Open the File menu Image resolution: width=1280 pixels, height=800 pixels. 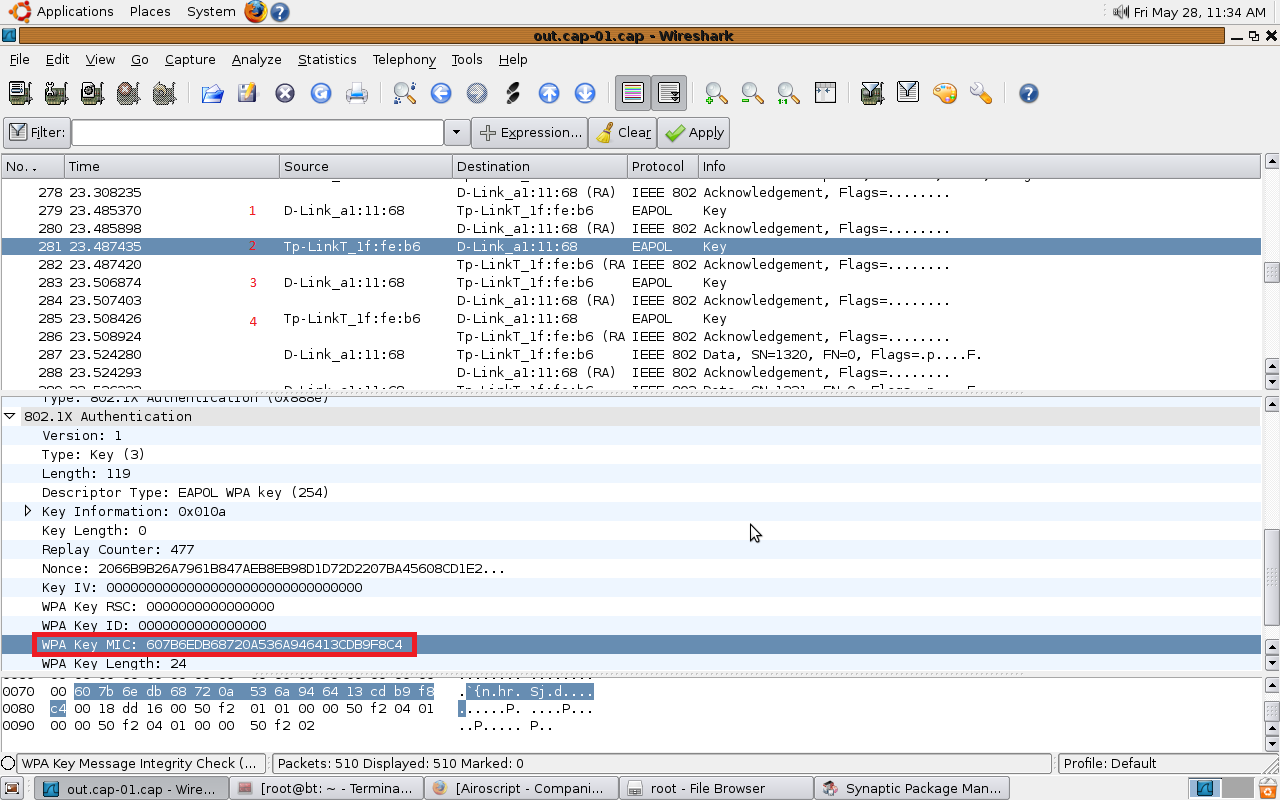tap(20, 59)
